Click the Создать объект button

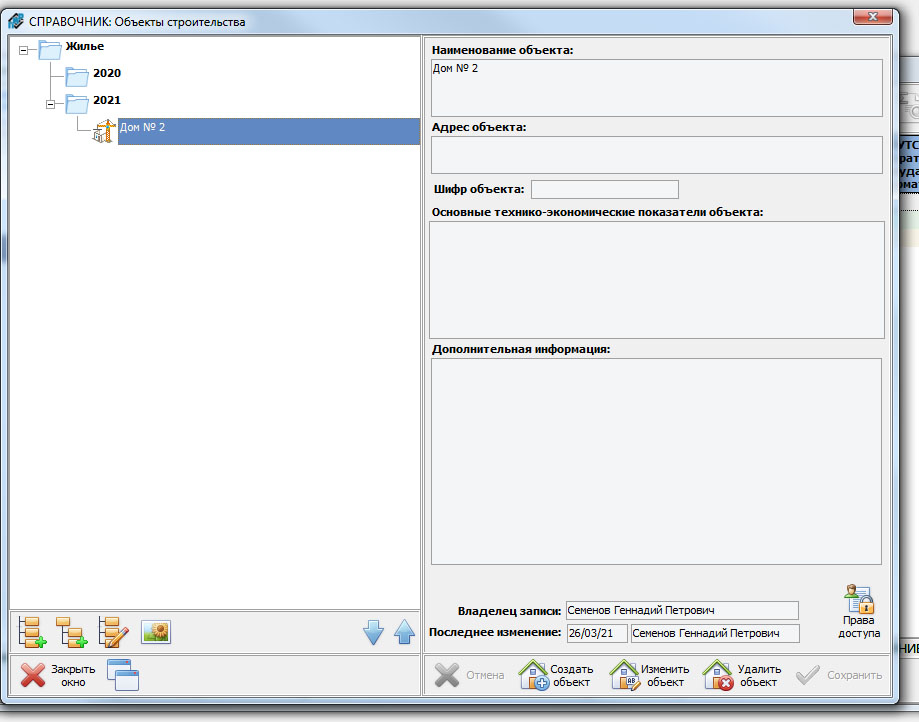click(x=557, y=676)
